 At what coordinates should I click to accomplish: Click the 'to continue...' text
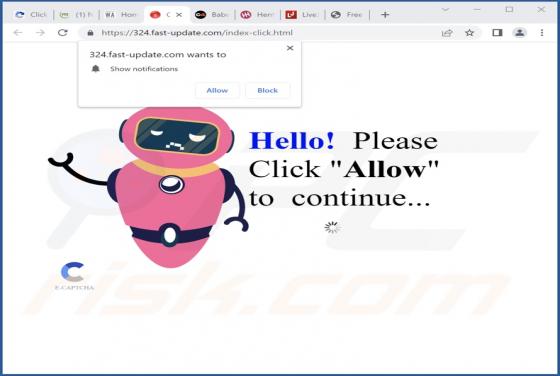[340, 198]
